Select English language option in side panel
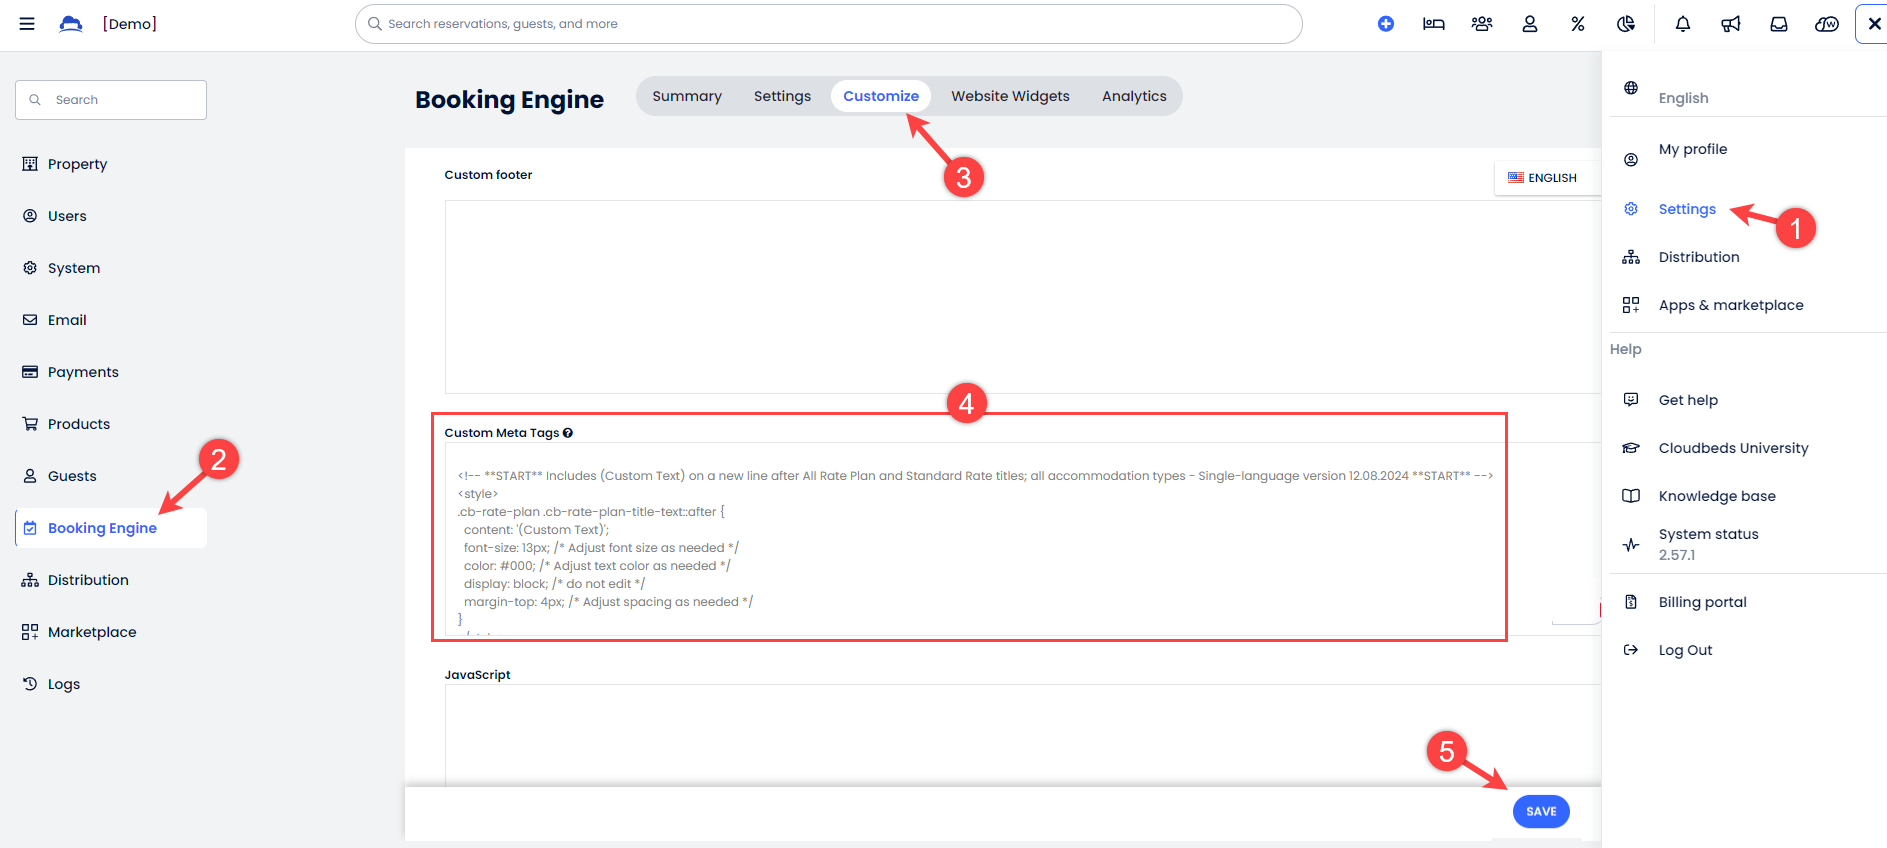 [x=1683, y=98]
